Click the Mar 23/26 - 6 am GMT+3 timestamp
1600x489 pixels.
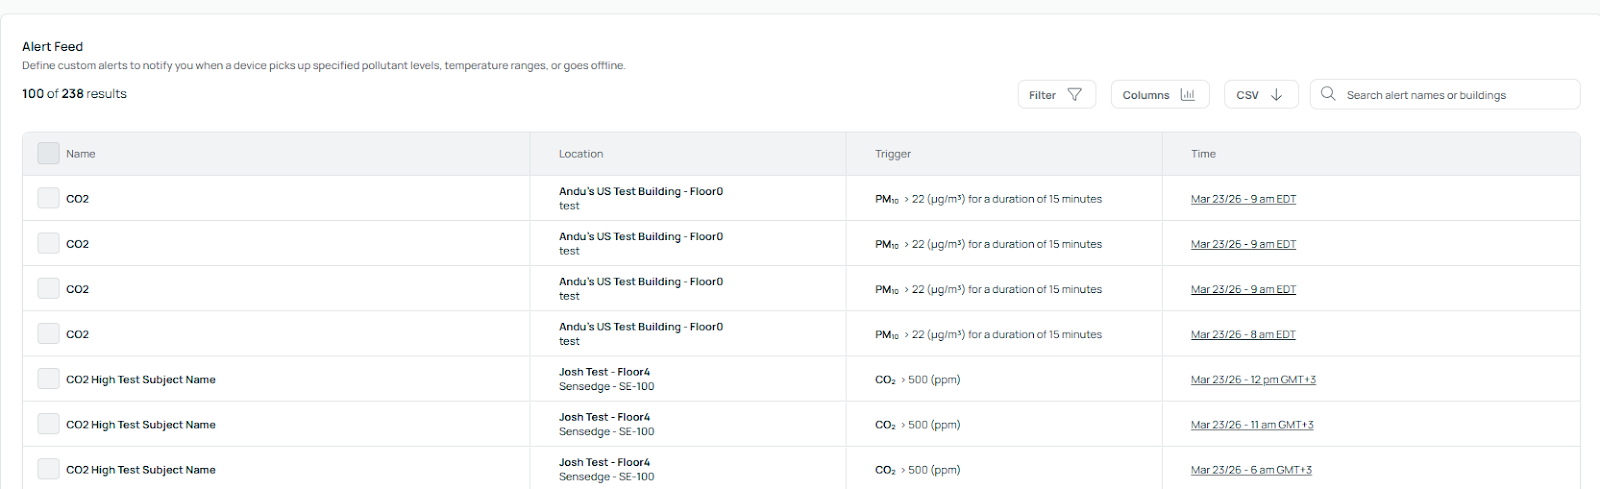click(x=1251, y=470)
